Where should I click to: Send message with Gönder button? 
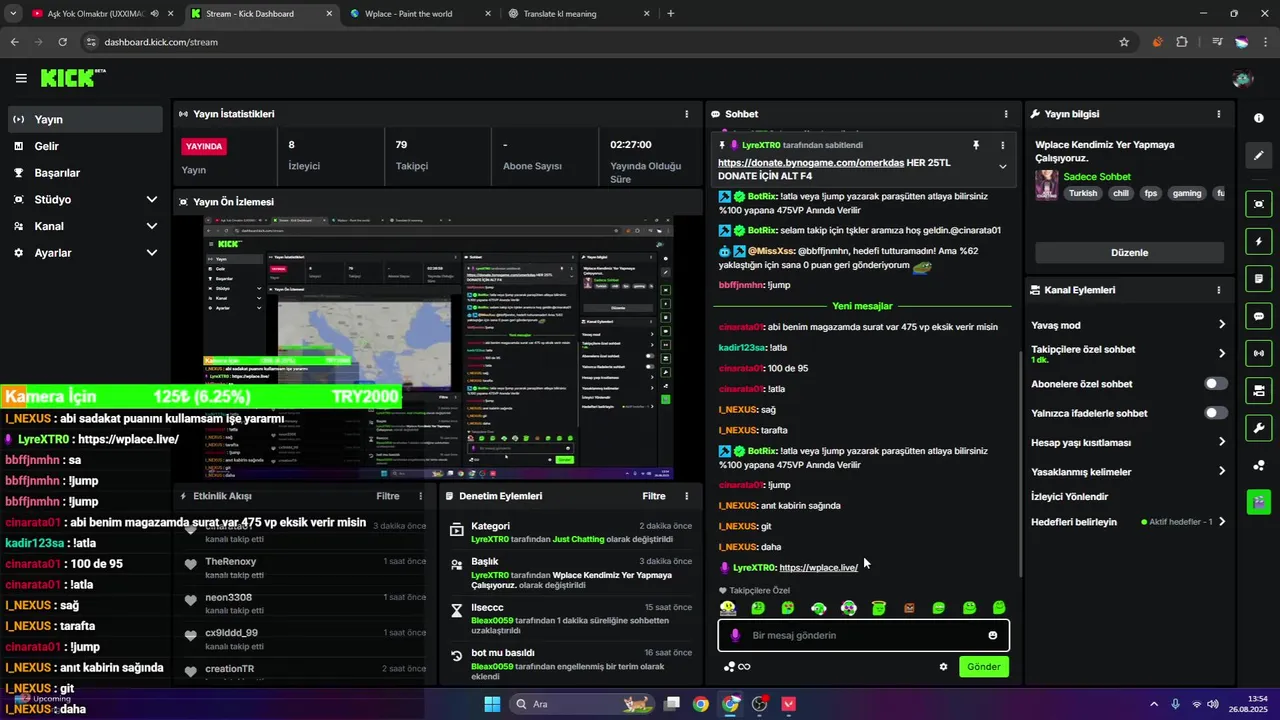[x=983, y=667]
